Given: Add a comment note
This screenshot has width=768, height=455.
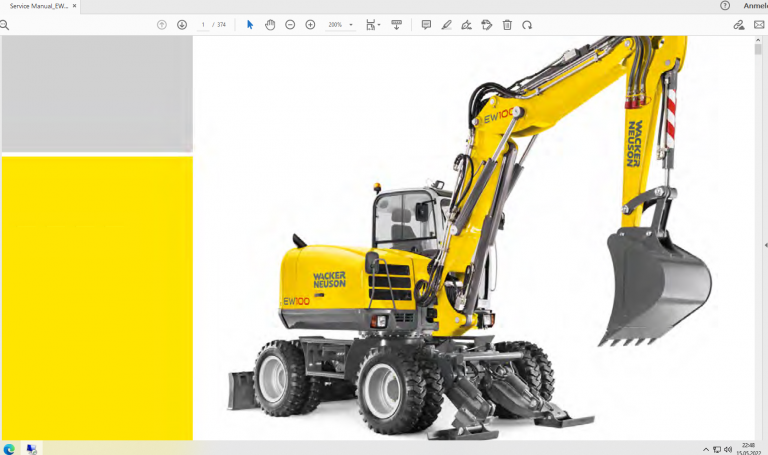Looking at the screenshot, I should pyautogui.click(x=426, y=24).
